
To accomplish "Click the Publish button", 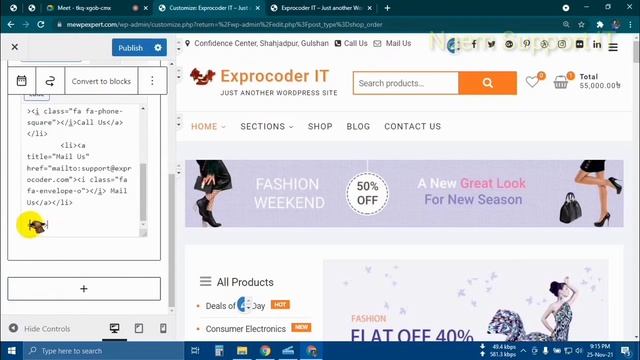I will point(131,48).
